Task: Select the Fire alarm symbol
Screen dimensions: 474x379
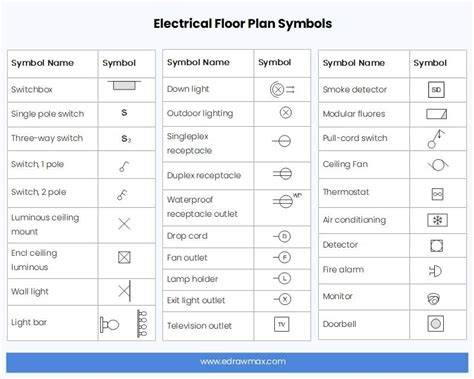Action: tap(435, 271)
